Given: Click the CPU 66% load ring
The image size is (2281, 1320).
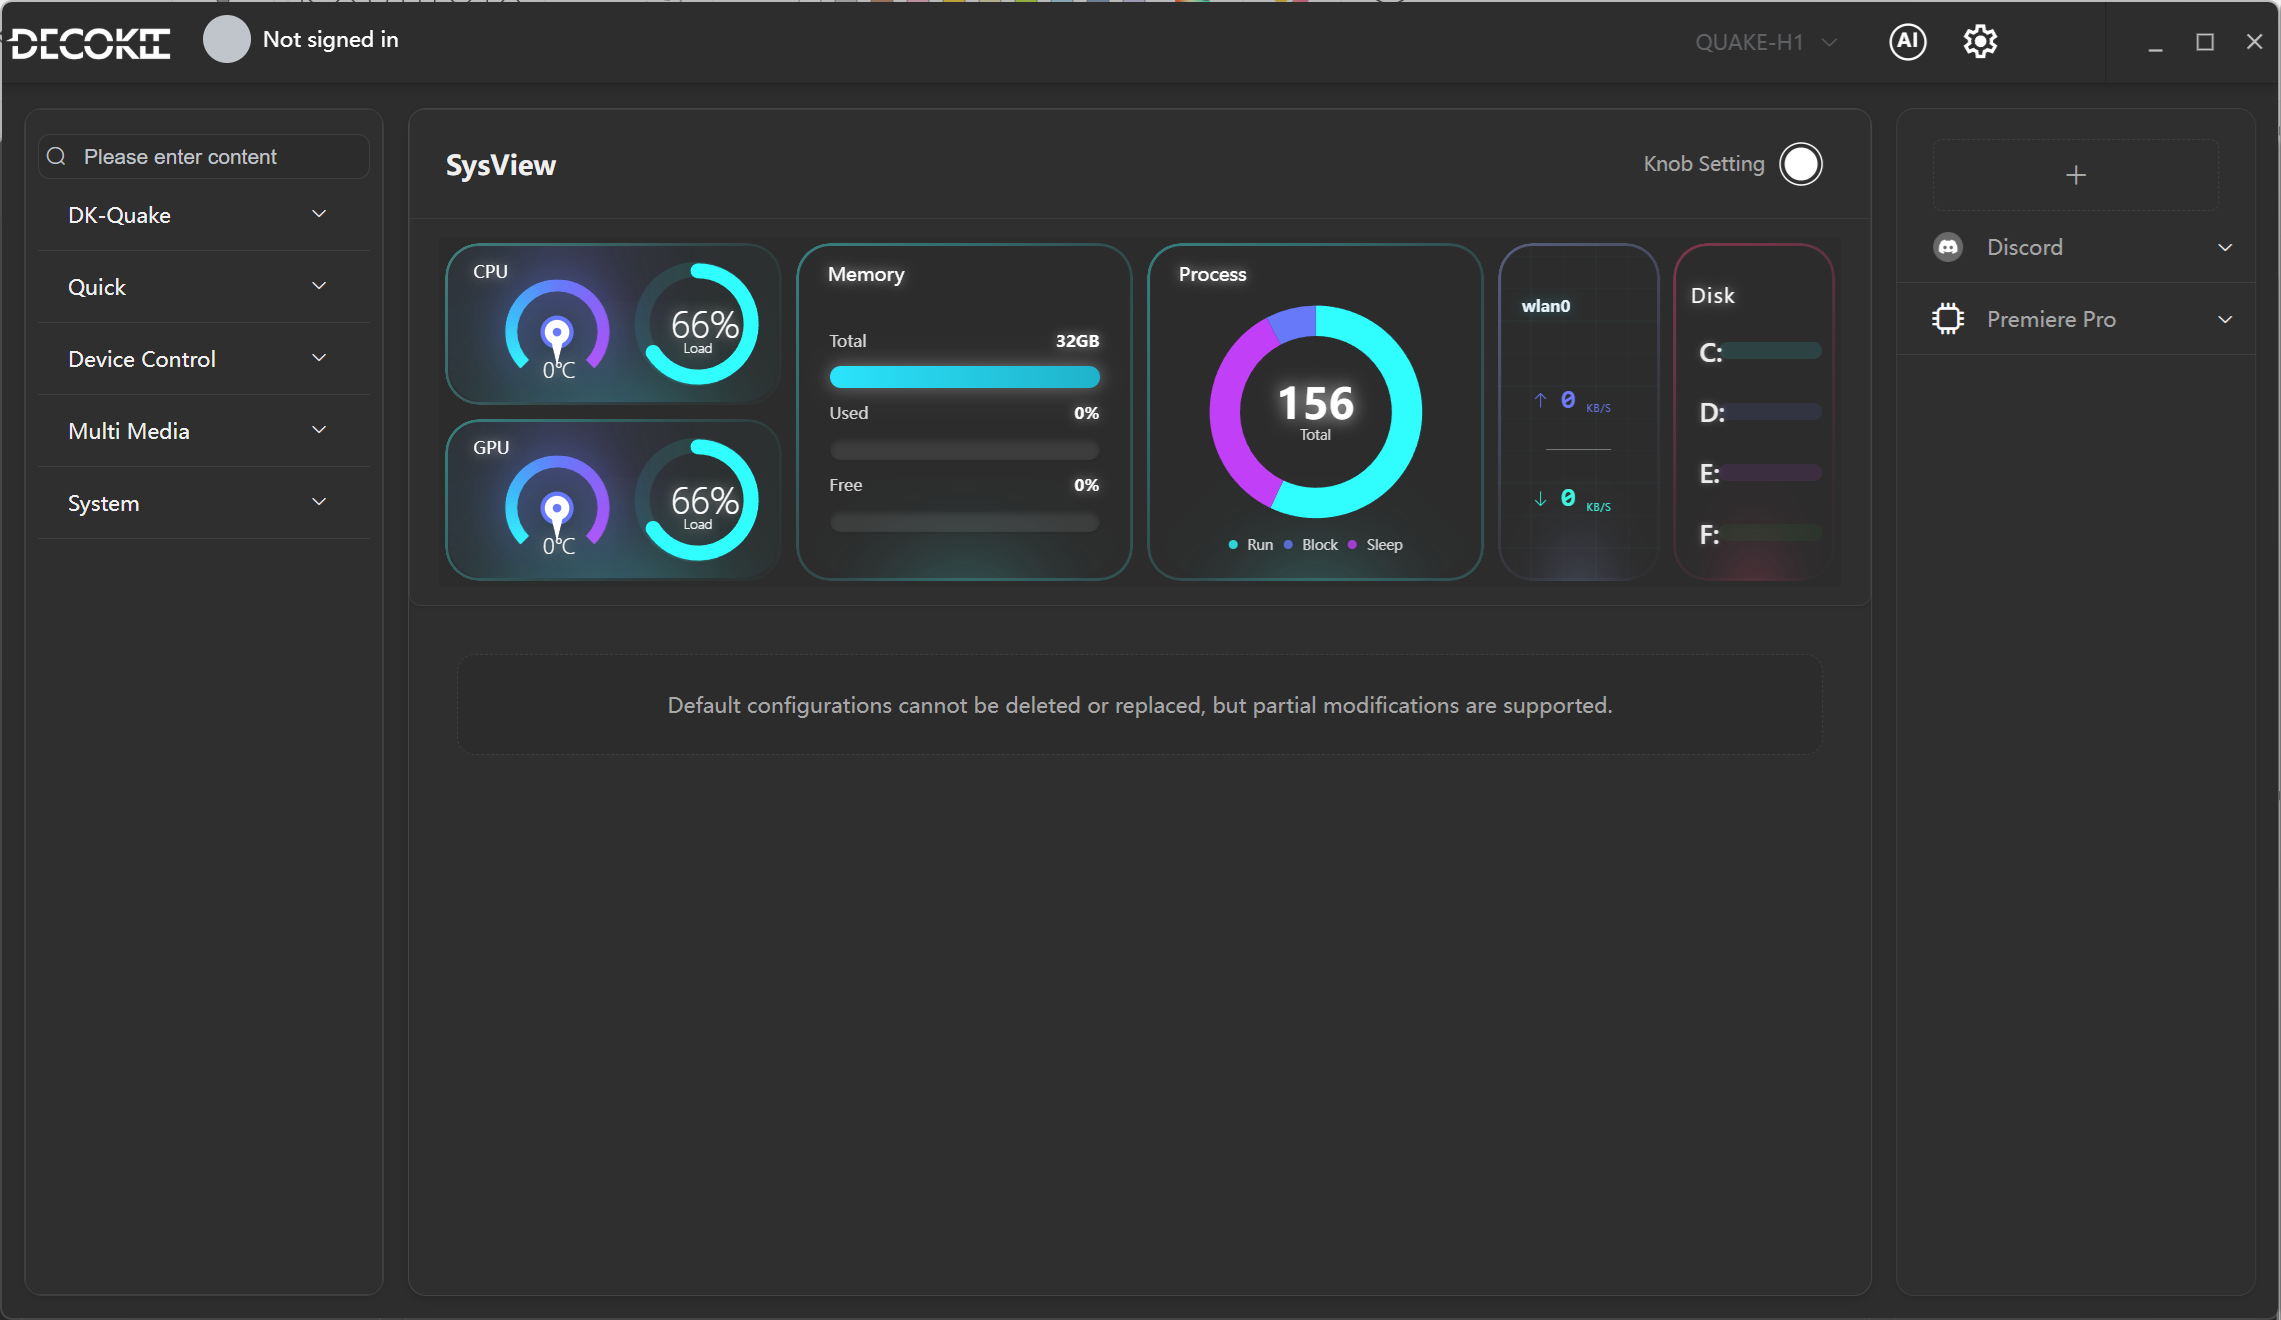Looking at the screenshot, I should [698, 324].
